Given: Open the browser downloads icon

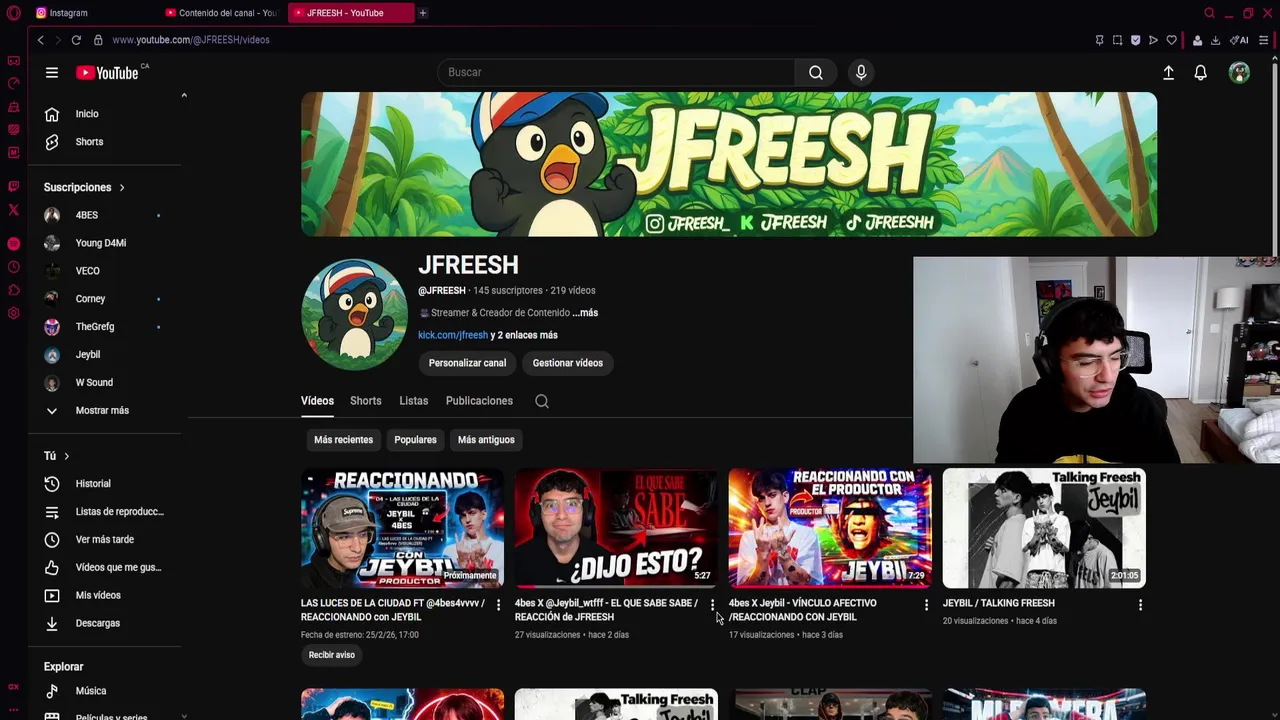Looking at the screenshot, I should pos(1215,40).
